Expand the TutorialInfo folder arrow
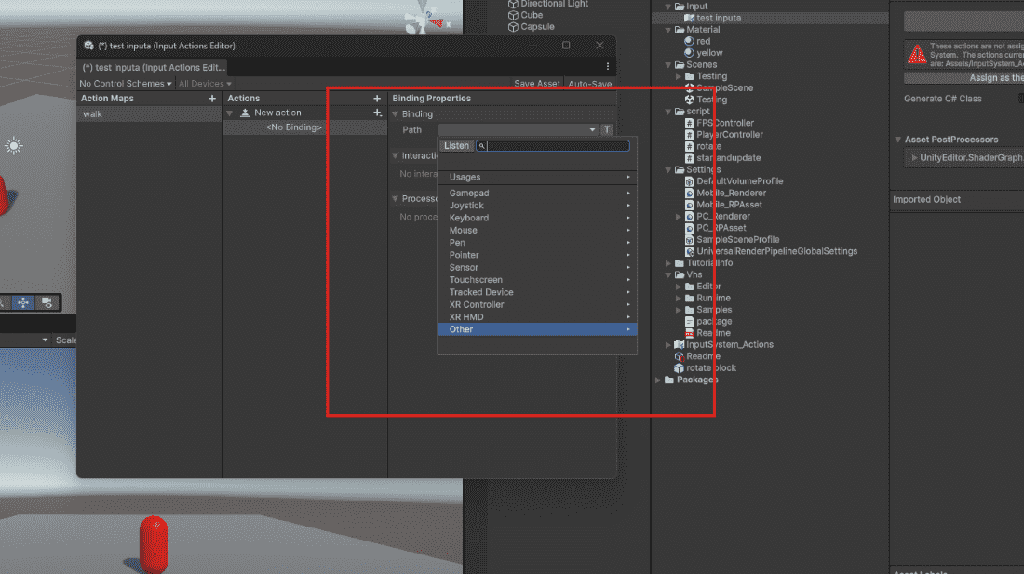The image size is (1024, 574). tap(668, 263)
